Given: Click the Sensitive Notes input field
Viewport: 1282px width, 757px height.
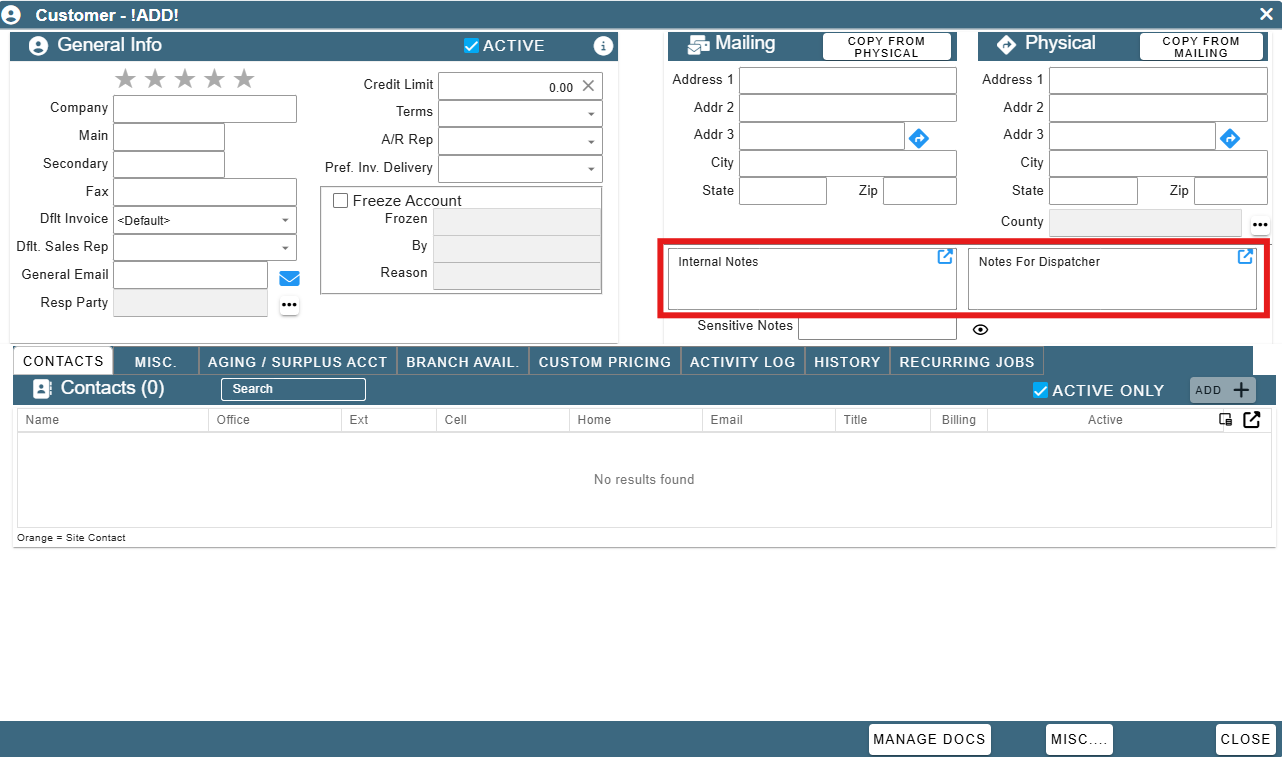Looking at the screenshot, I should (x=877, y=327).
